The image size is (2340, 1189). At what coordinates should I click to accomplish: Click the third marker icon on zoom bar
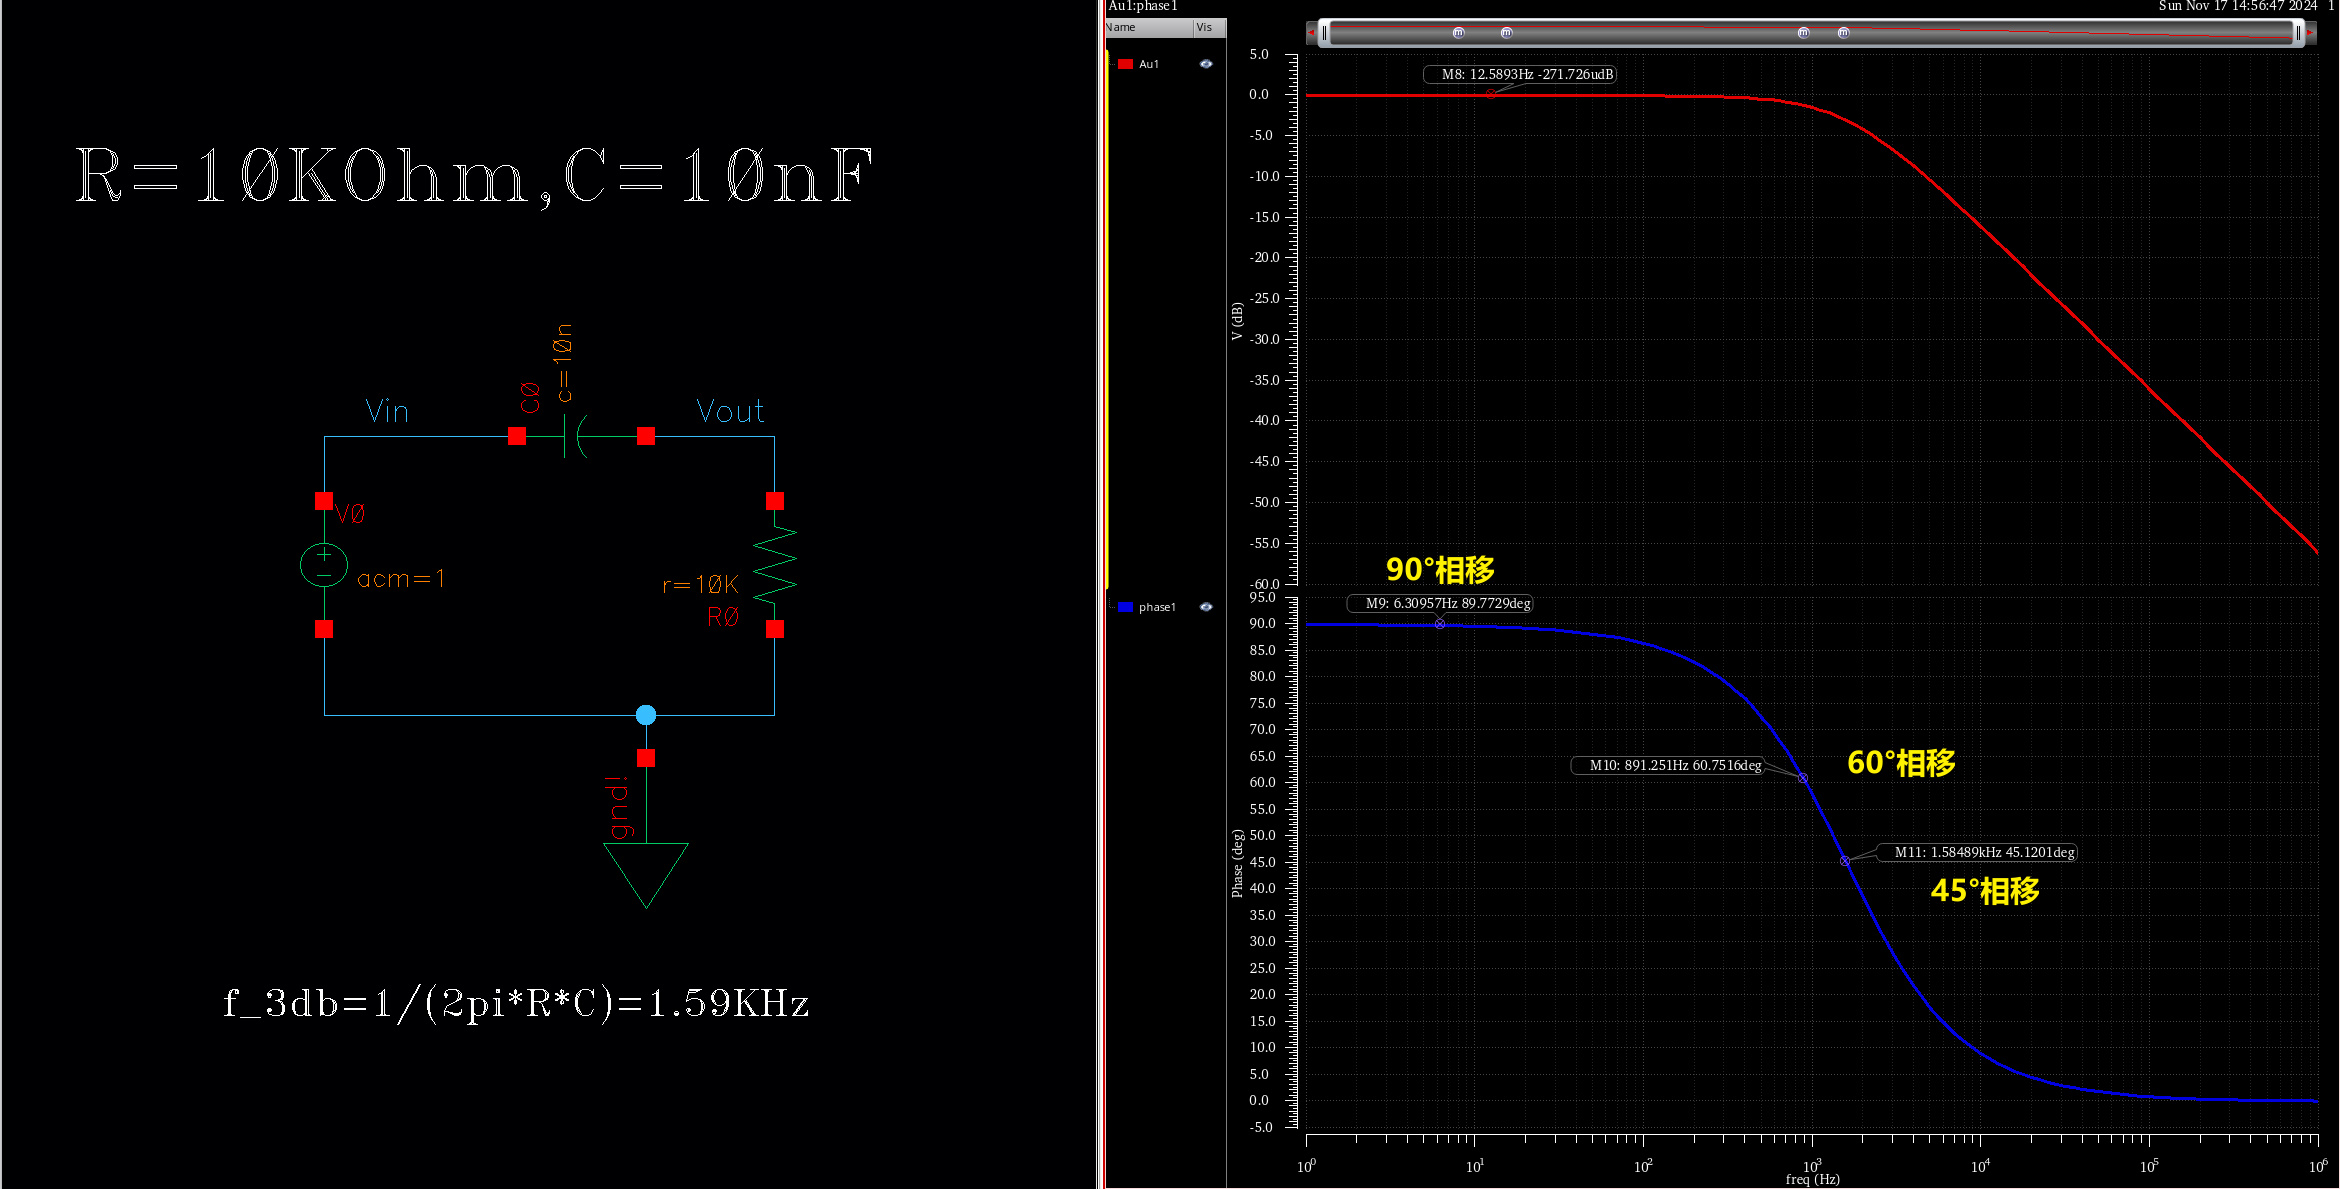(x=1803, y=33)
